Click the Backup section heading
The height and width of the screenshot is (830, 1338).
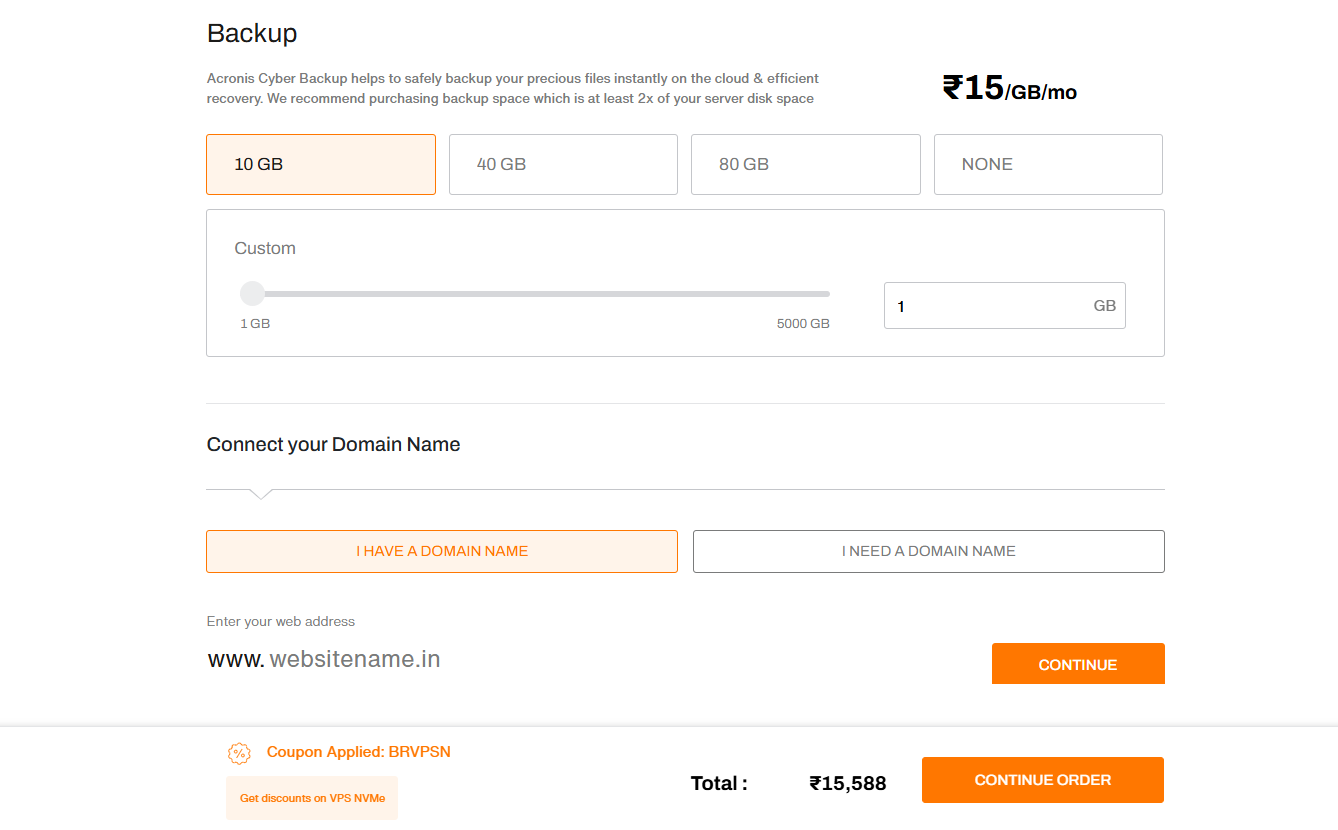[x=252, y=33]
